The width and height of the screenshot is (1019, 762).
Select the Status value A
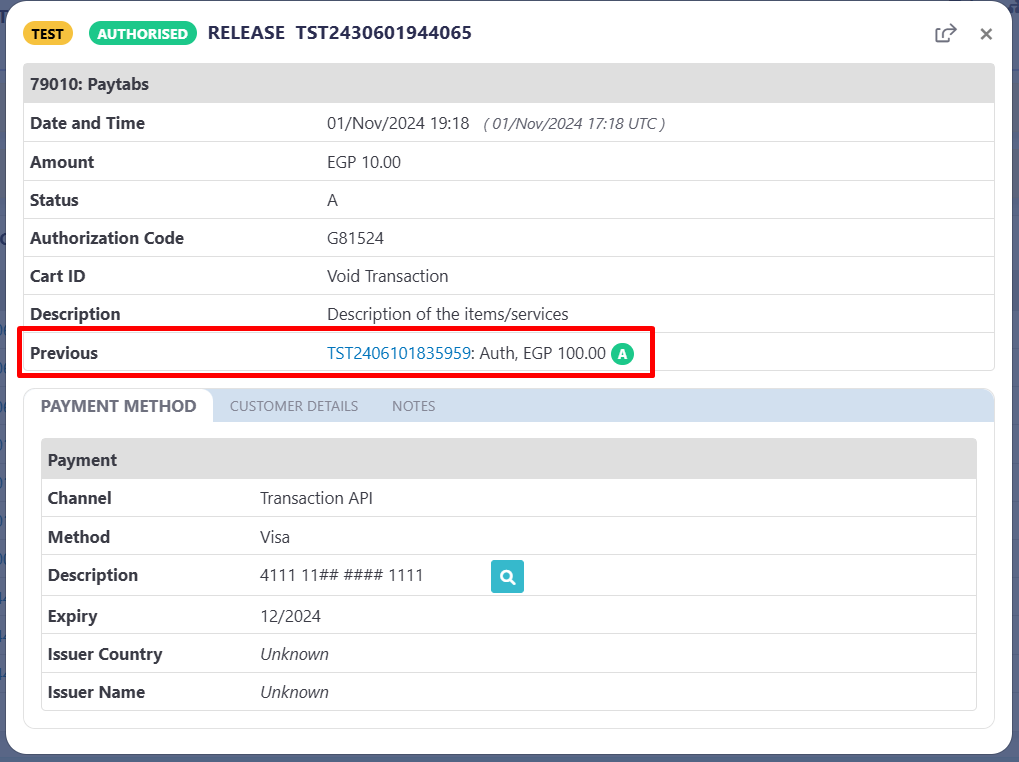click(332, 200)
